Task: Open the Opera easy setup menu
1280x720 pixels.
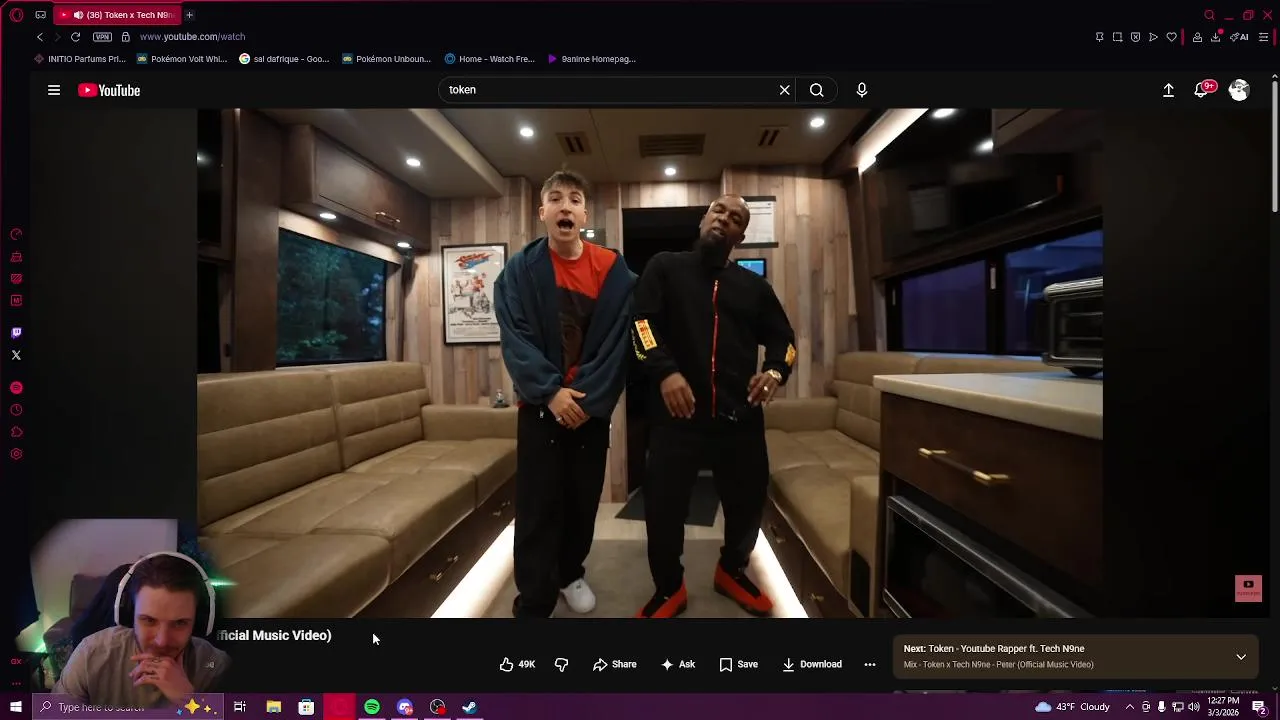Action: pos(1263,37)
